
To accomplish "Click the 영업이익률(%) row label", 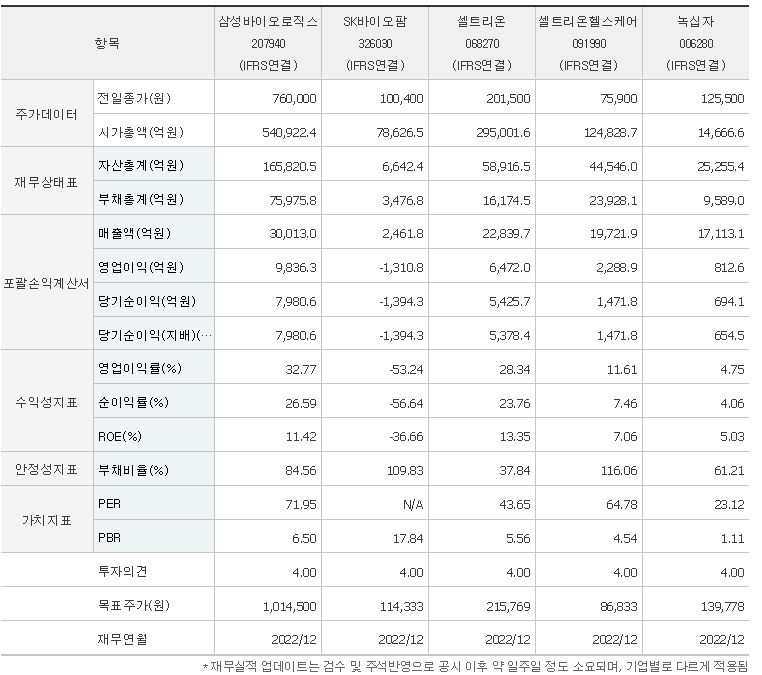I will [140, 368].
